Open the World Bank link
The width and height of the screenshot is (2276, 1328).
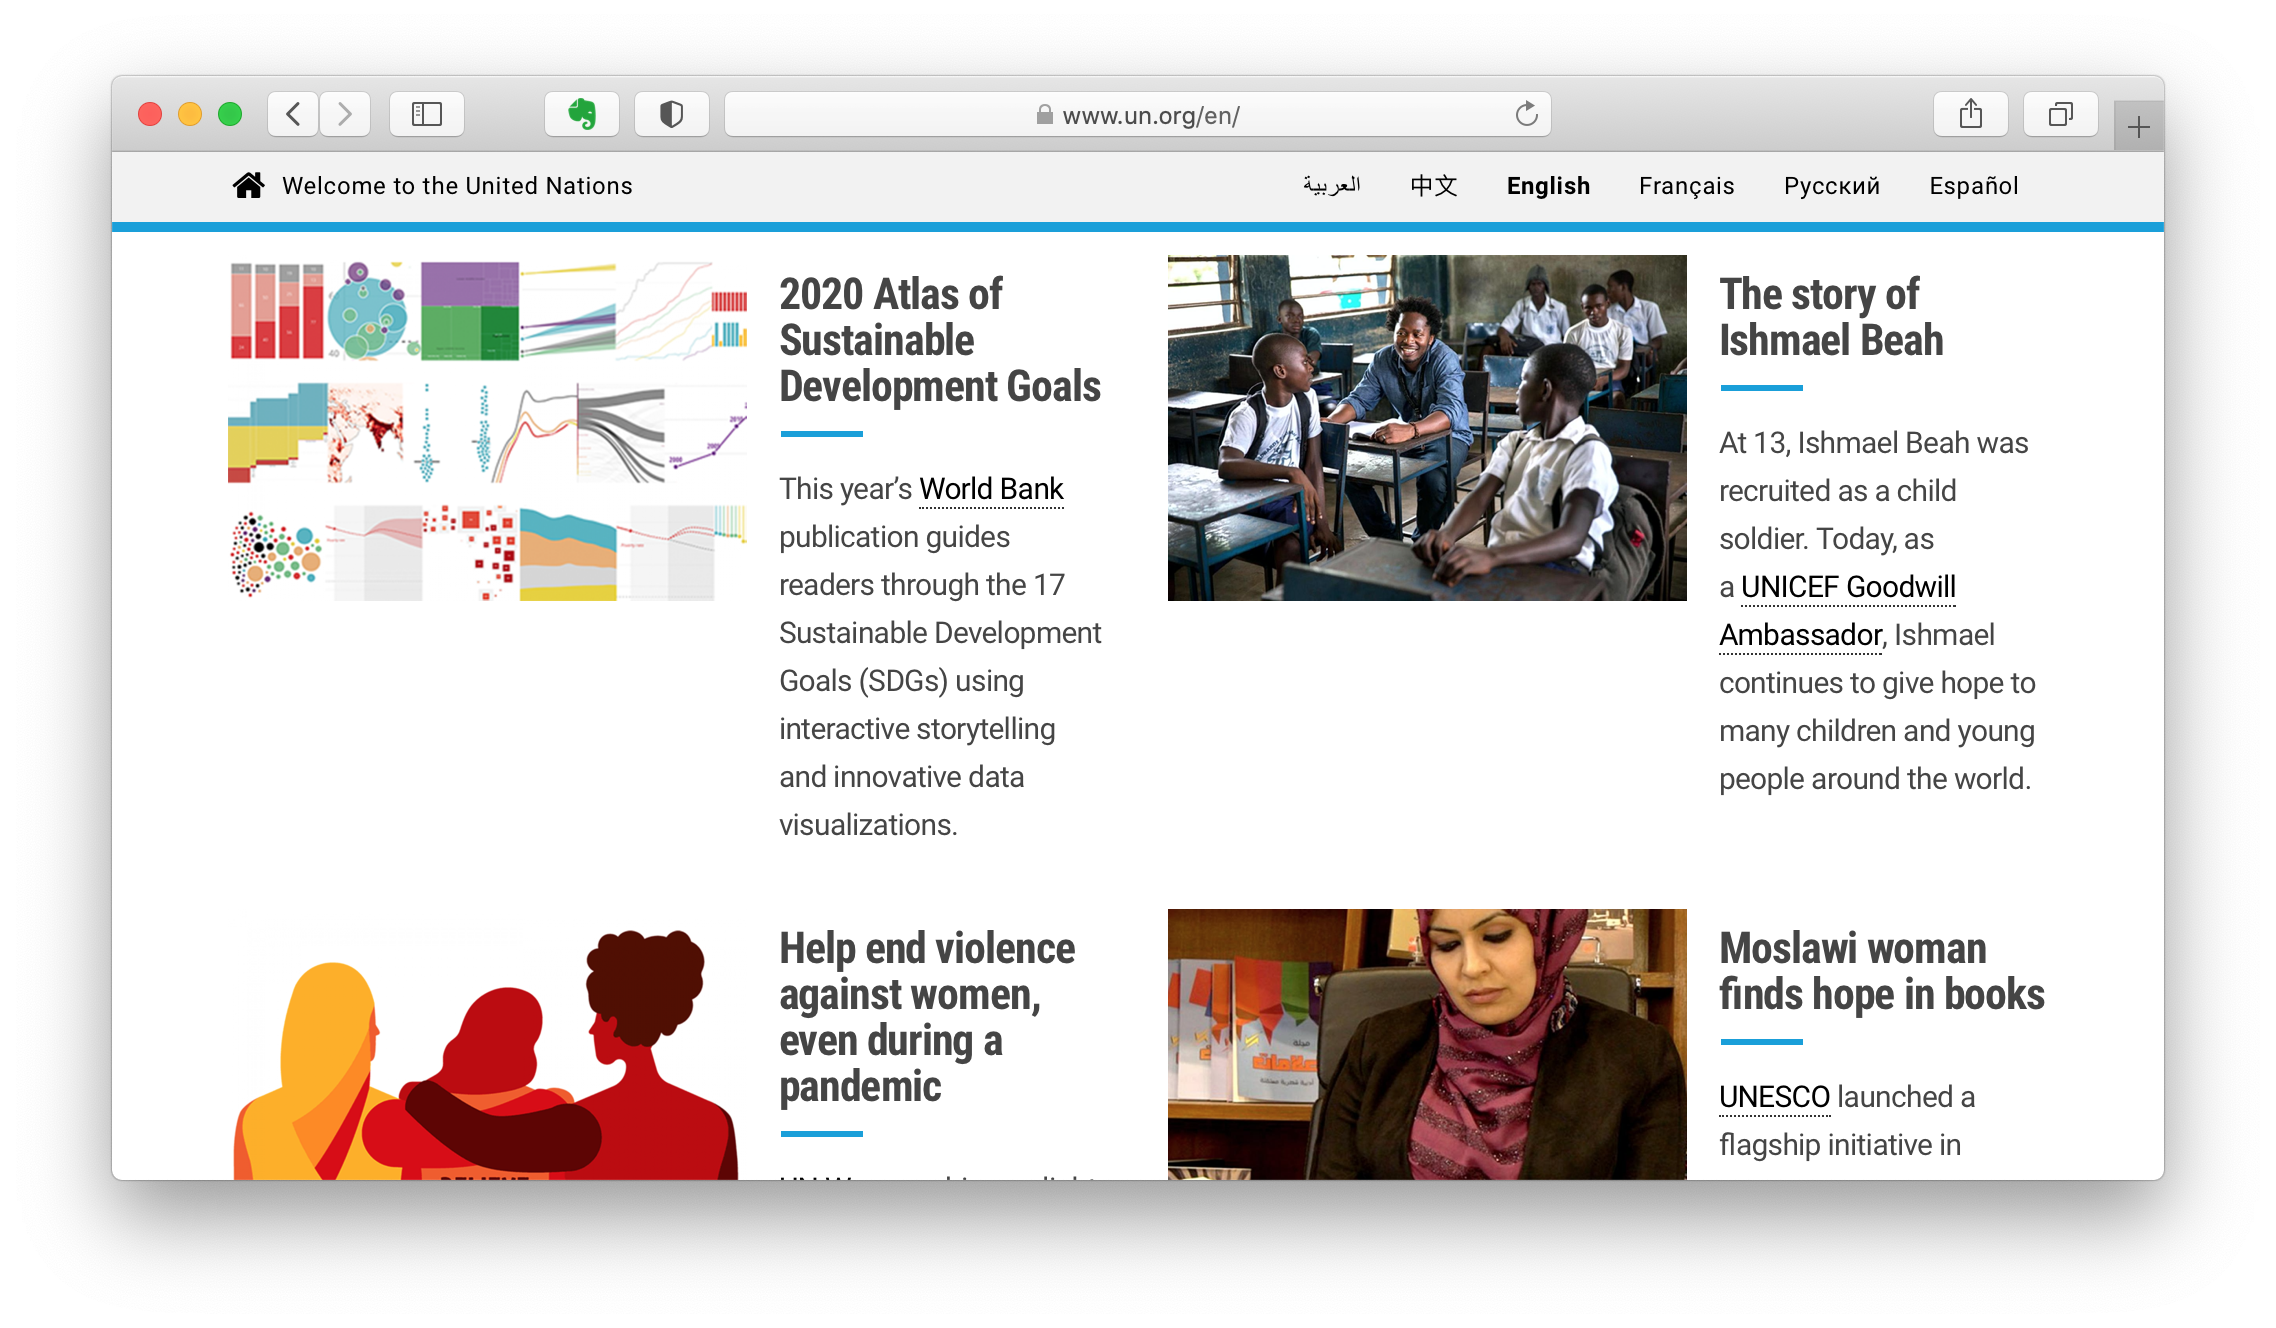pyautogui.click(x=991, y=489)
